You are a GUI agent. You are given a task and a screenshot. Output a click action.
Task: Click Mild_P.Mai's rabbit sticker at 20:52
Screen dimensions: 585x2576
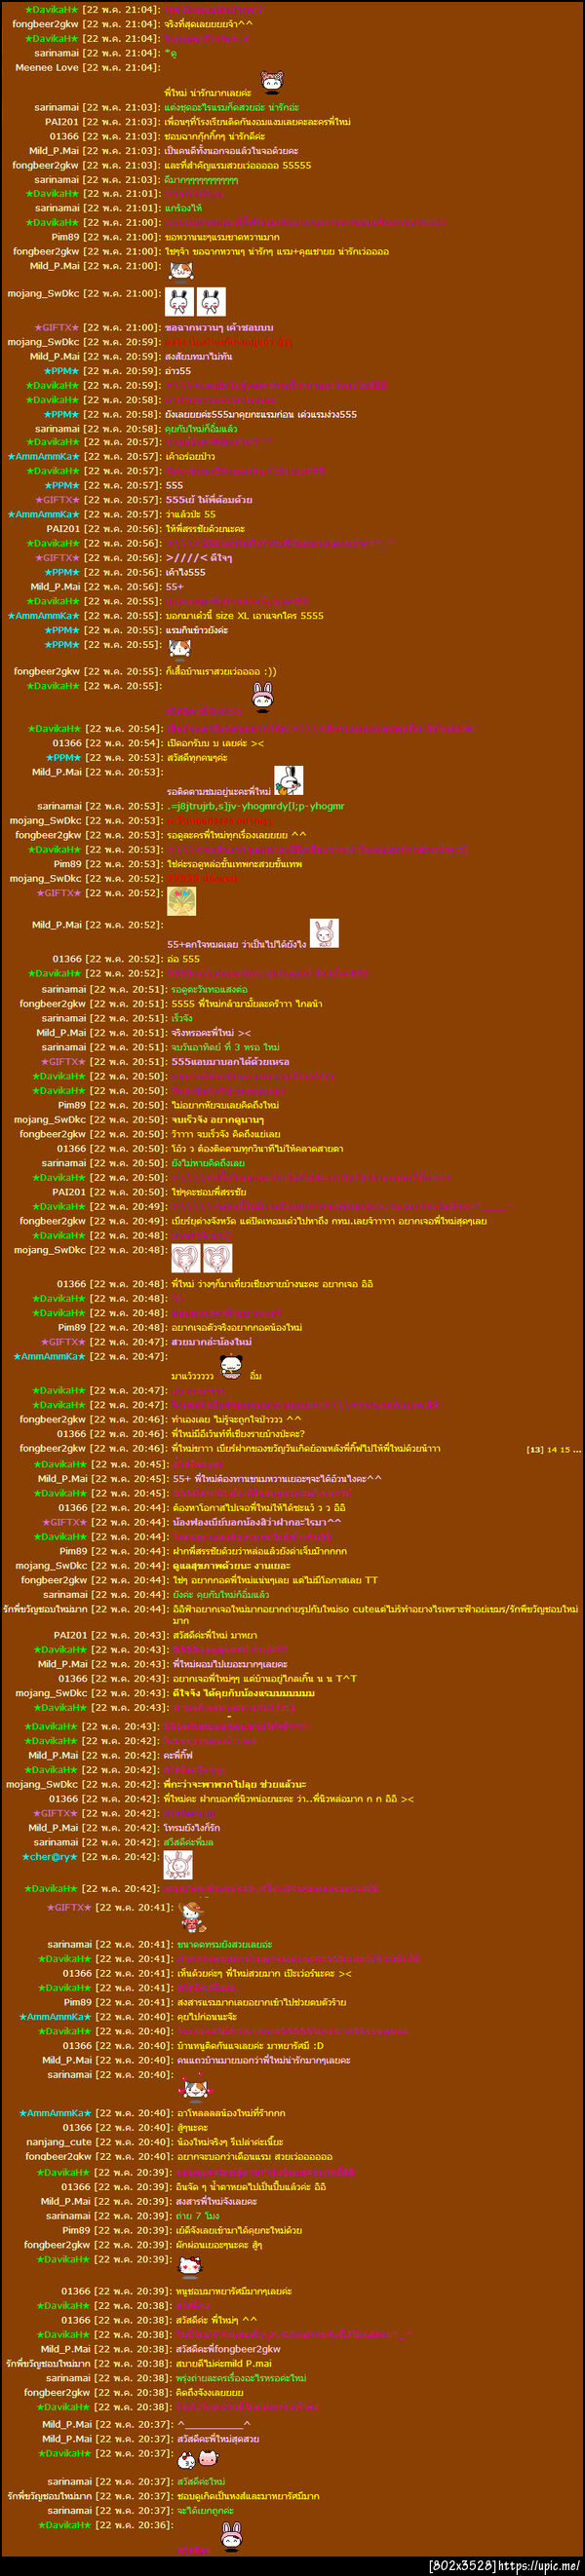coord(324,933)
